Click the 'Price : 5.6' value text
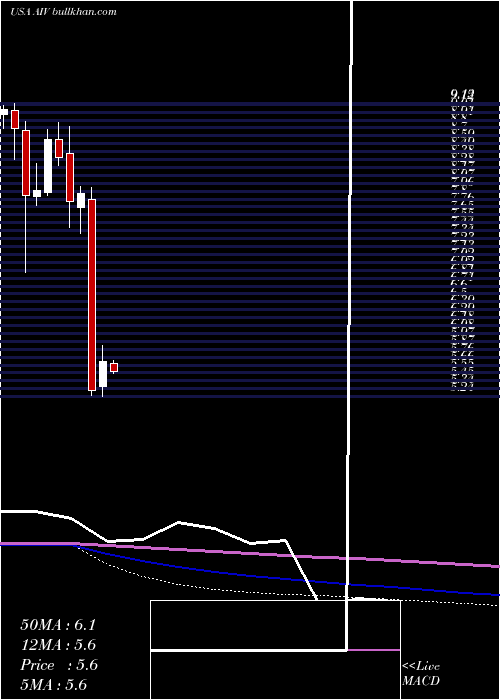The height and width of the screenshot is (700, 500). click(x=59, y=665)
